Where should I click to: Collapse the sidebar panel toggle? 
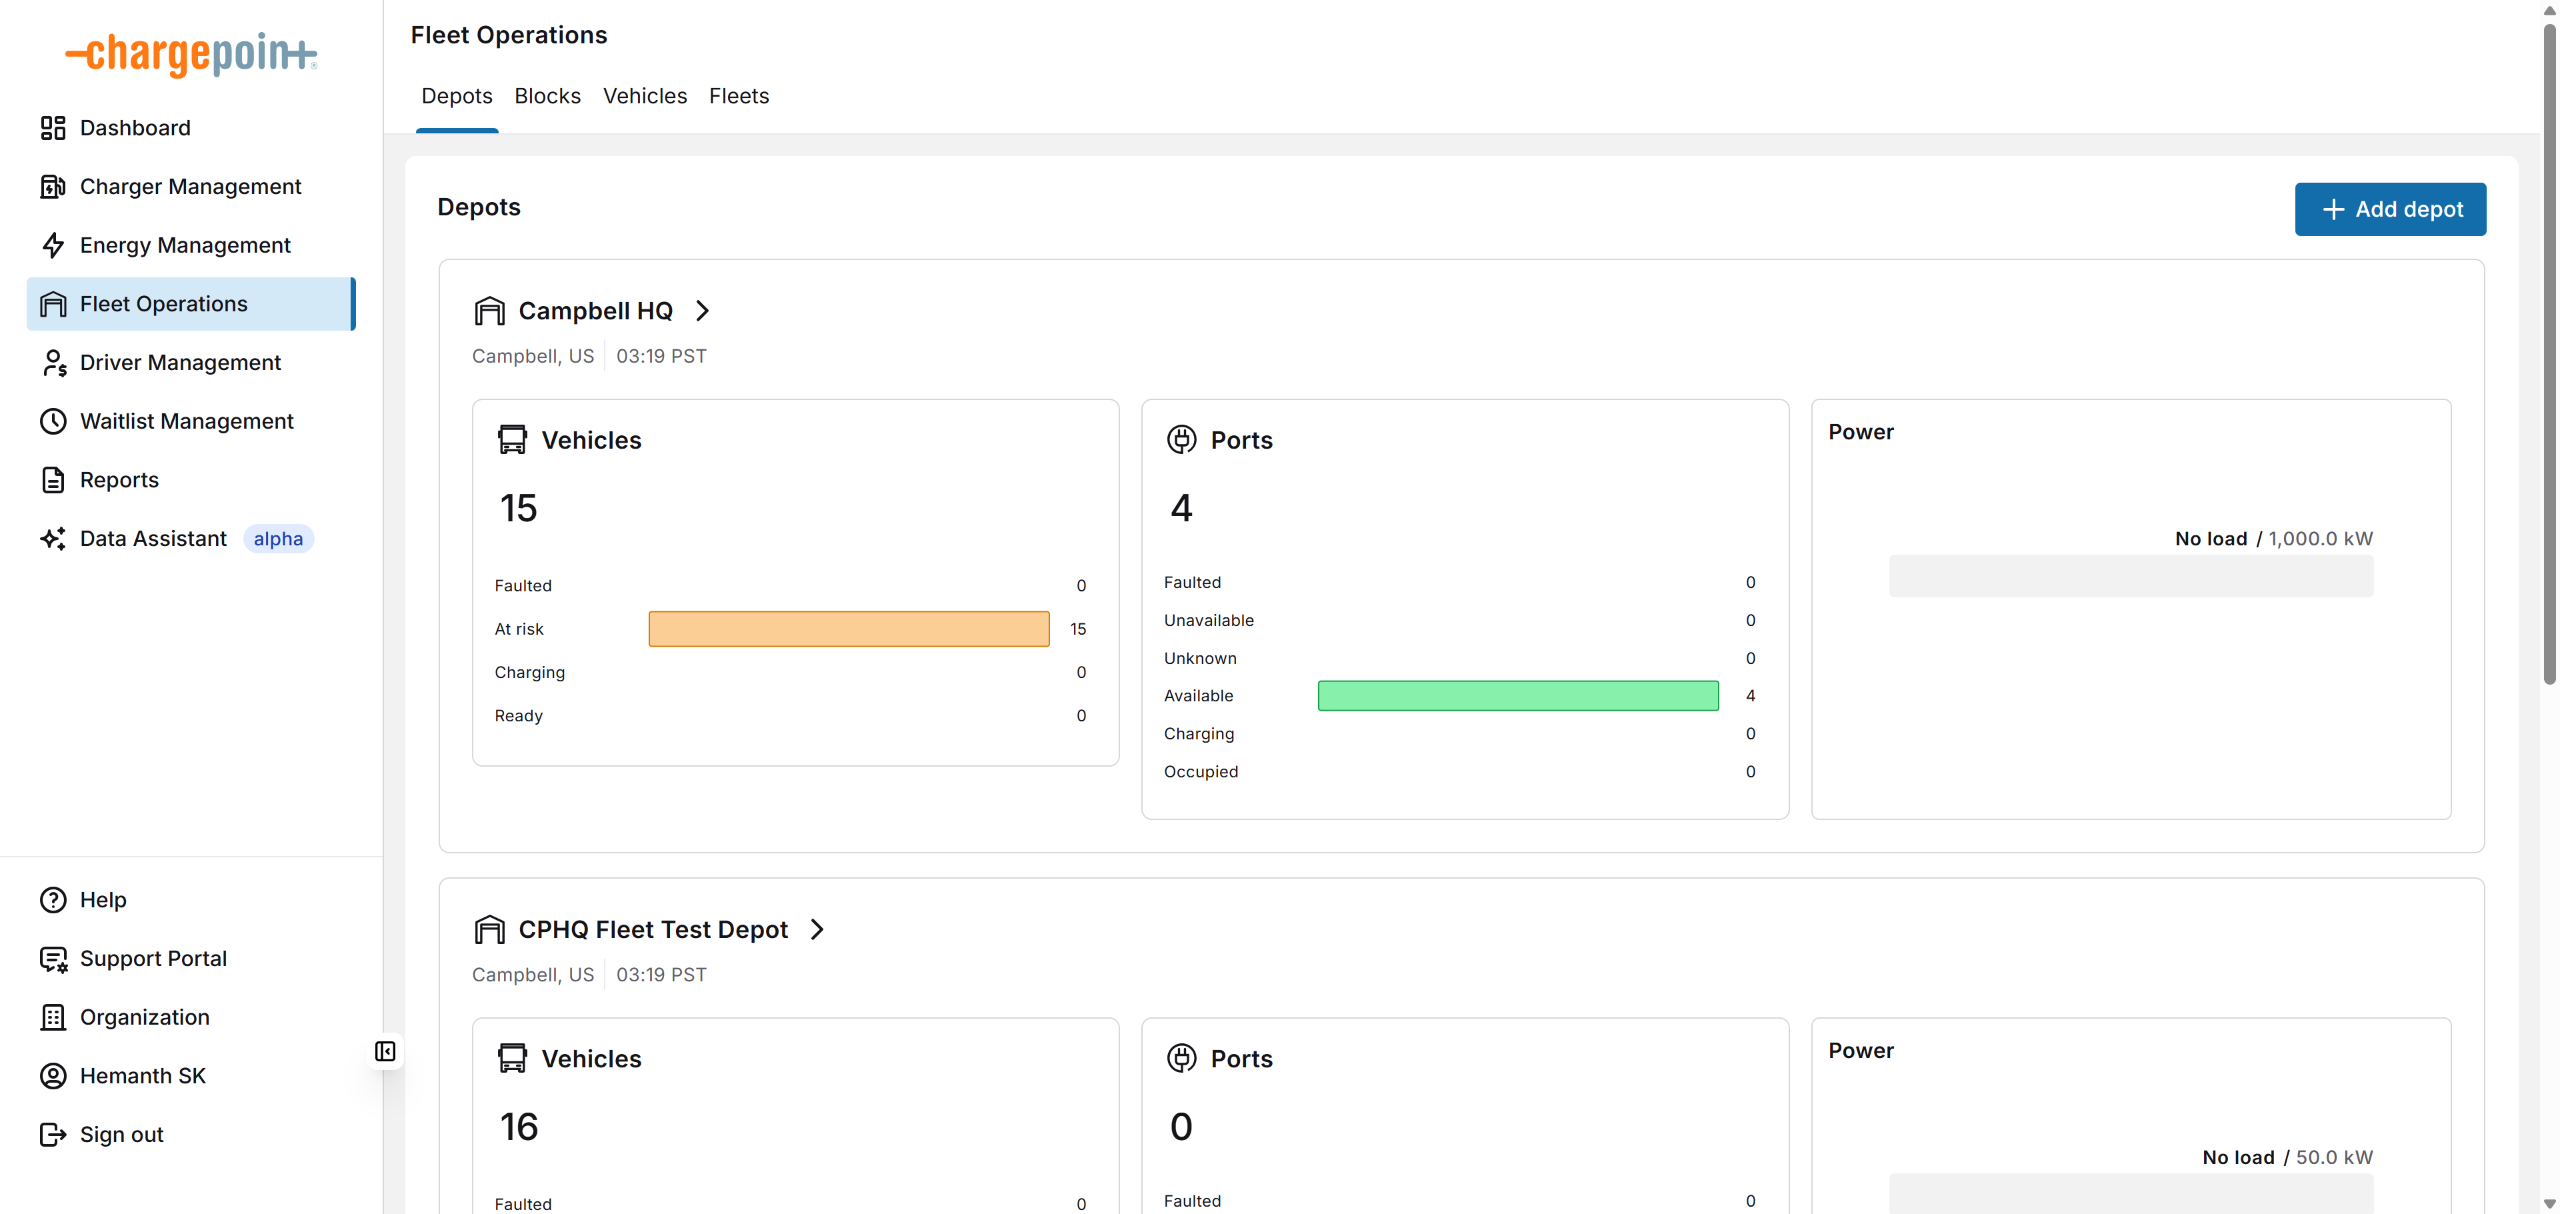click(385, 1051)
